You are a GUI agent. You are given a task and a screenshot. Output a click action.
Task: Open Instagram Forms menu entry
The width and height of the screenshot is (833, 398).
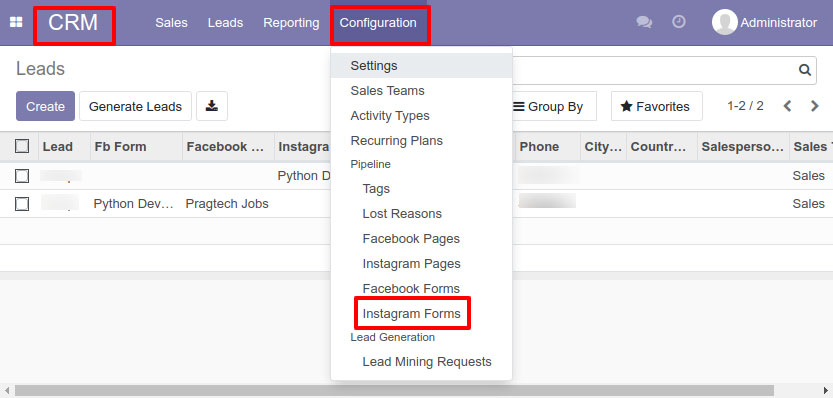pyautogui.click(x=421, y=314)
